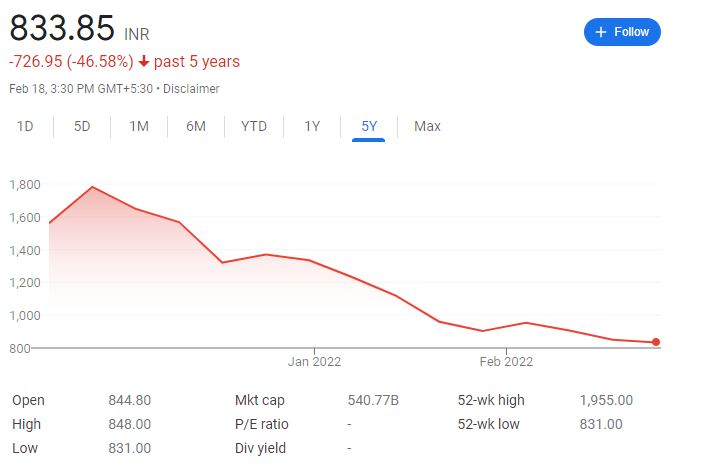
Task: Click the red endpoint dot on chart
Action: pyautogui.click(x=656, y=342)
